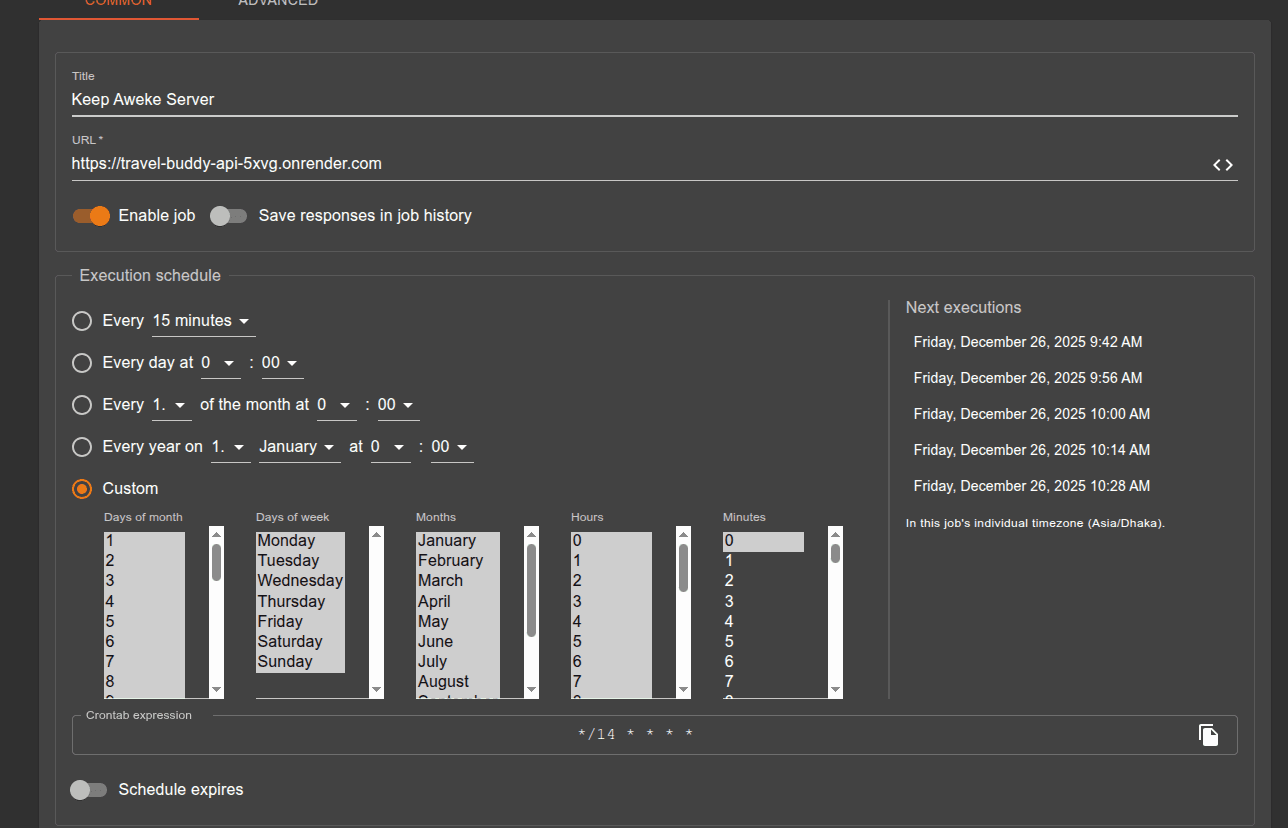Pick February in the Months list
Screen dimensions: 1288x828
450,561
